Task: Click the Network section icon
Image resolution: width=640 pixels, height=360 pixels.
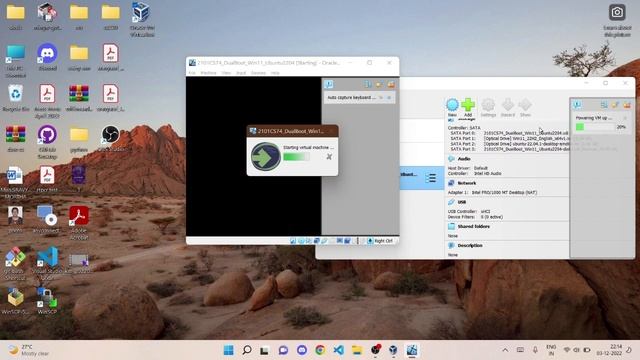Action: pos(451,183)
